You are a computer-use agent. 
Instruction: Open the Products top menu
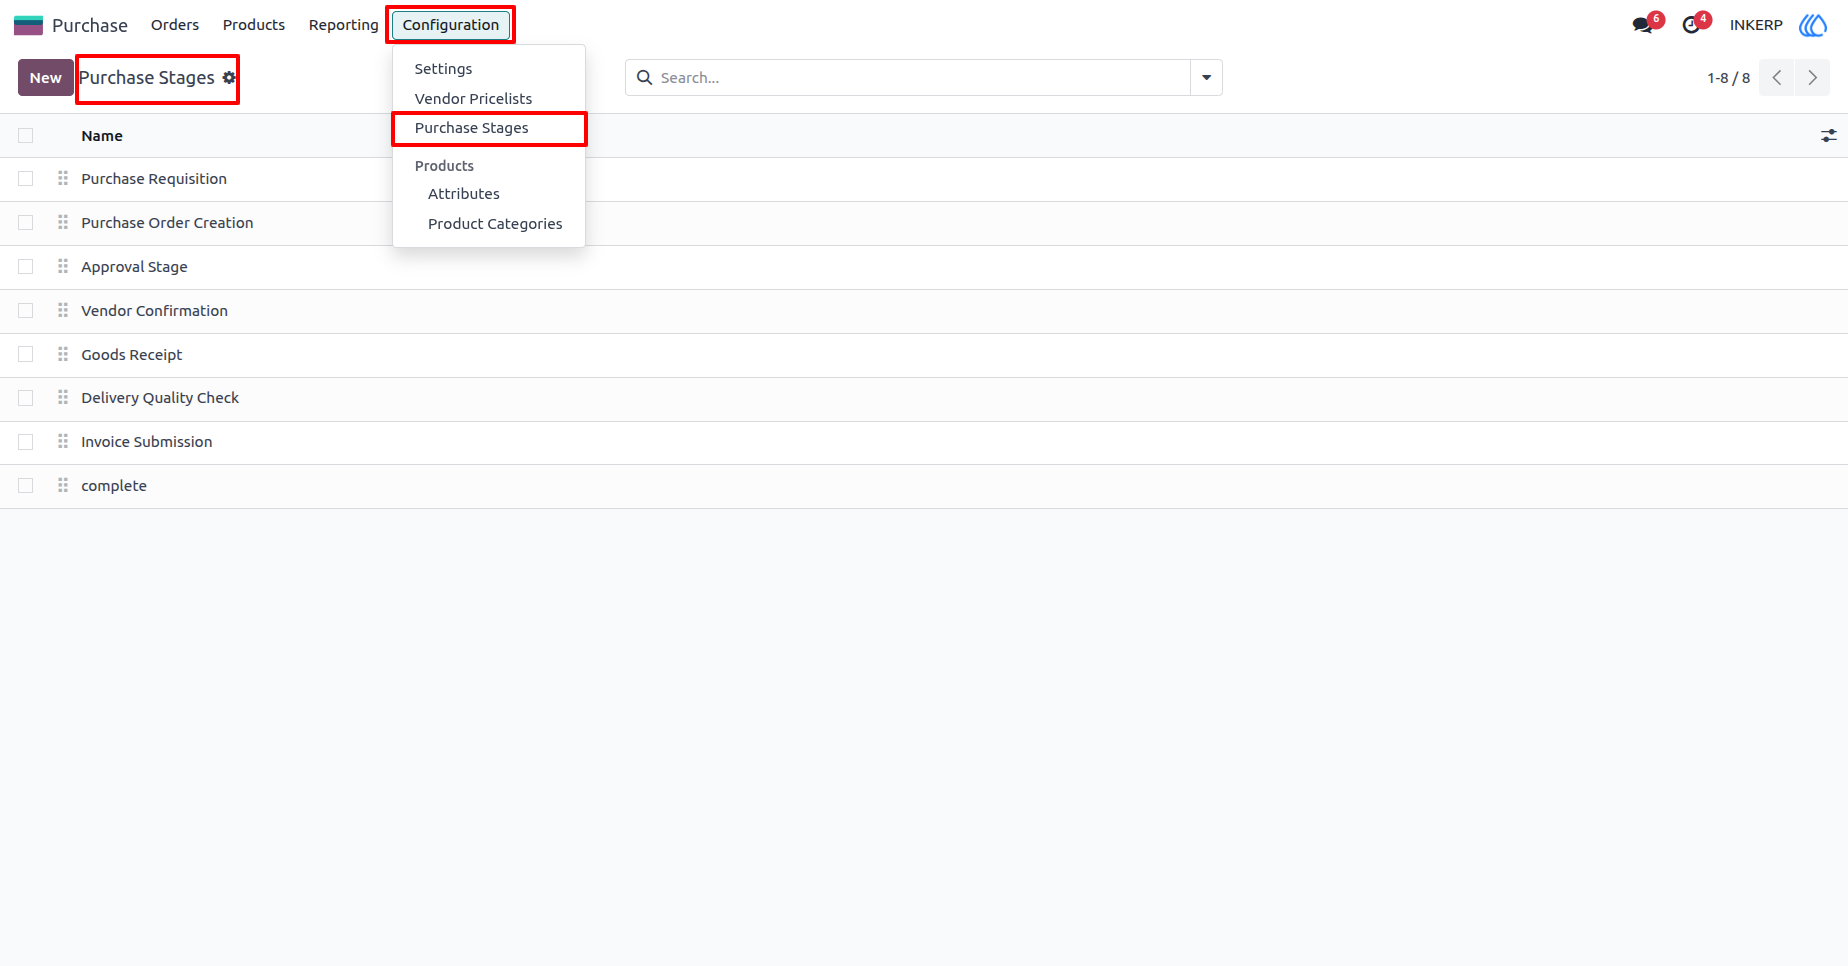(254, 25)
